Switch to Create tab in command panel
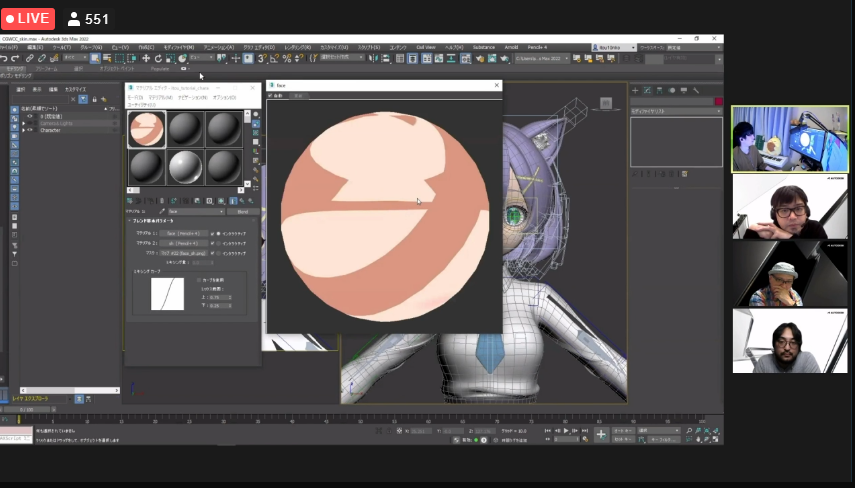Viewport: 855px width, 488px height. click(635, 91)
